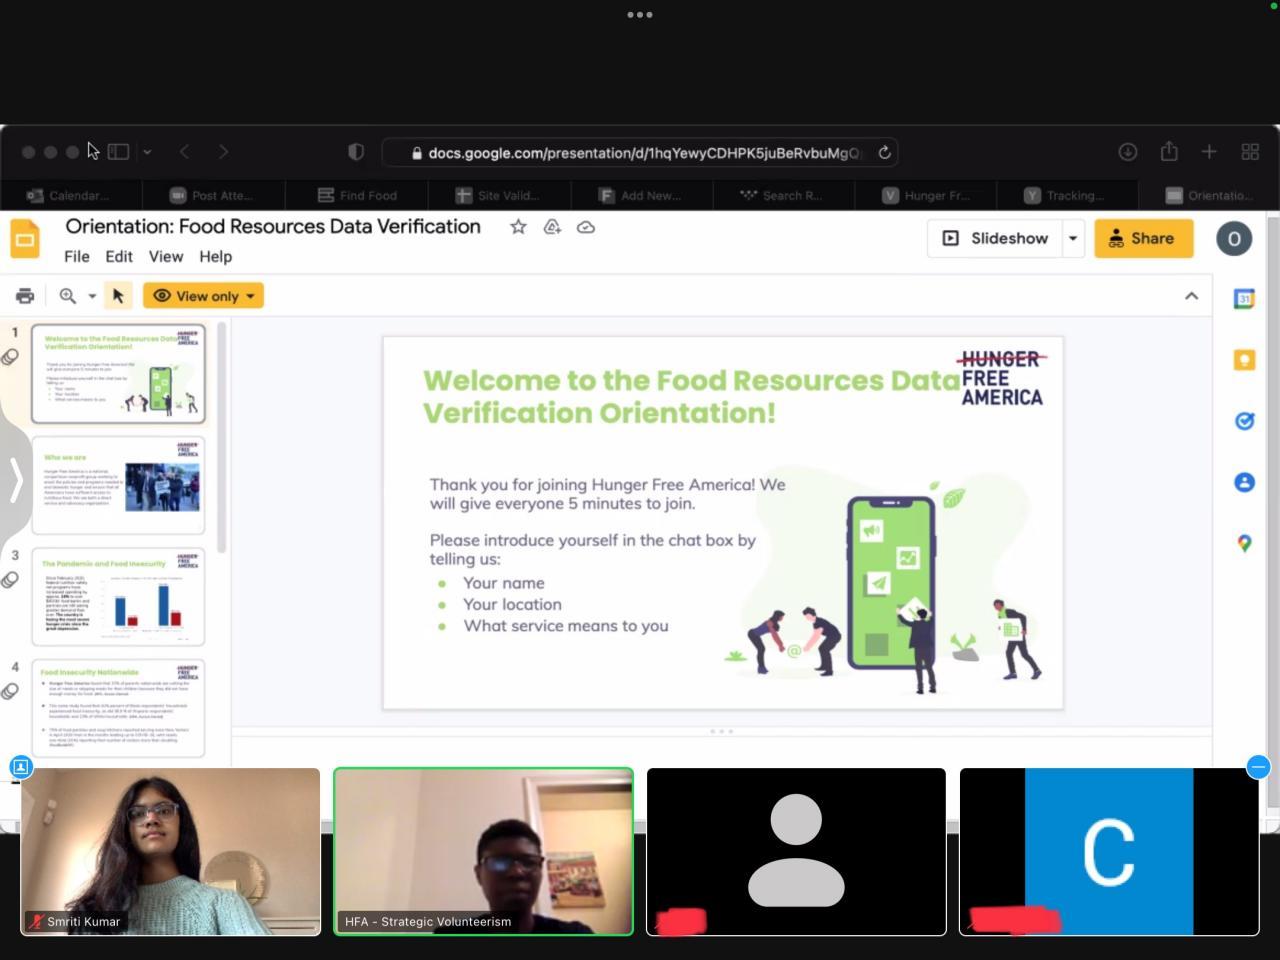Click the presentation title text
The width and height of the screenshot is (1280, 960).
[x=273, y=226]
